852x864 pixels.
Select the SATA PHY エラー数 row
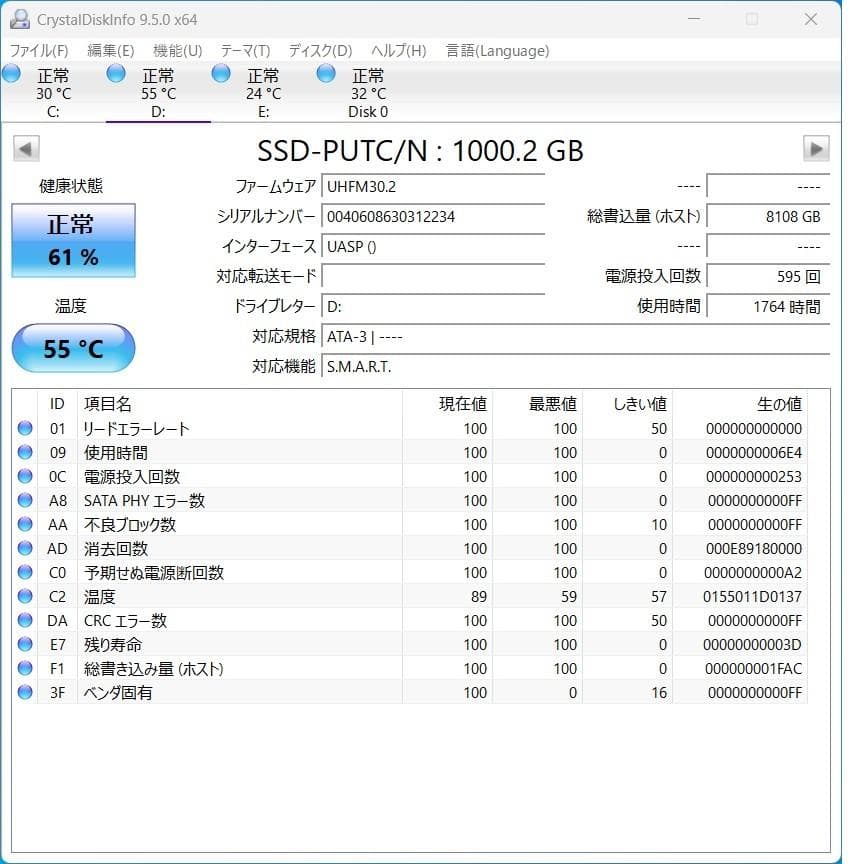[411, 500]
